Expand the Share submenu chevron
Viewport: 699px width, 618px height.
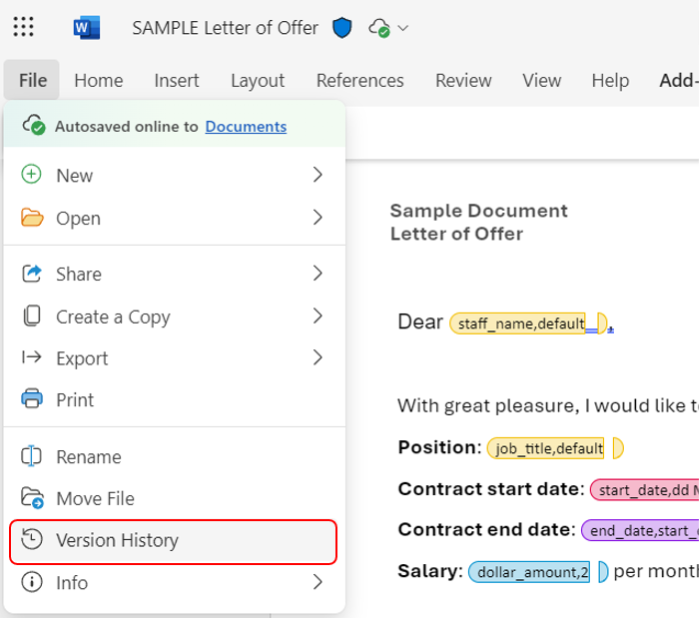[x=317, y=274]
